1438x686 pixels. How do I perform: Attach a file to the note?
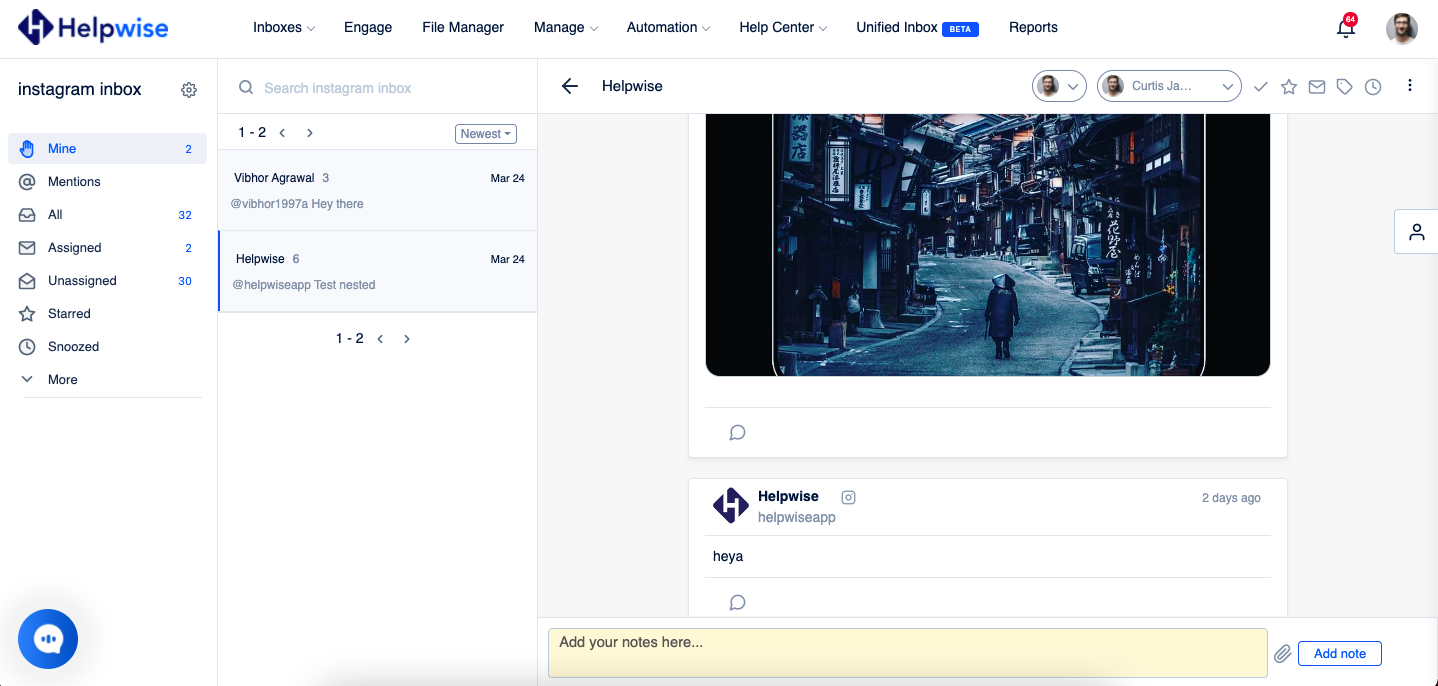(x=1282, y=653)
